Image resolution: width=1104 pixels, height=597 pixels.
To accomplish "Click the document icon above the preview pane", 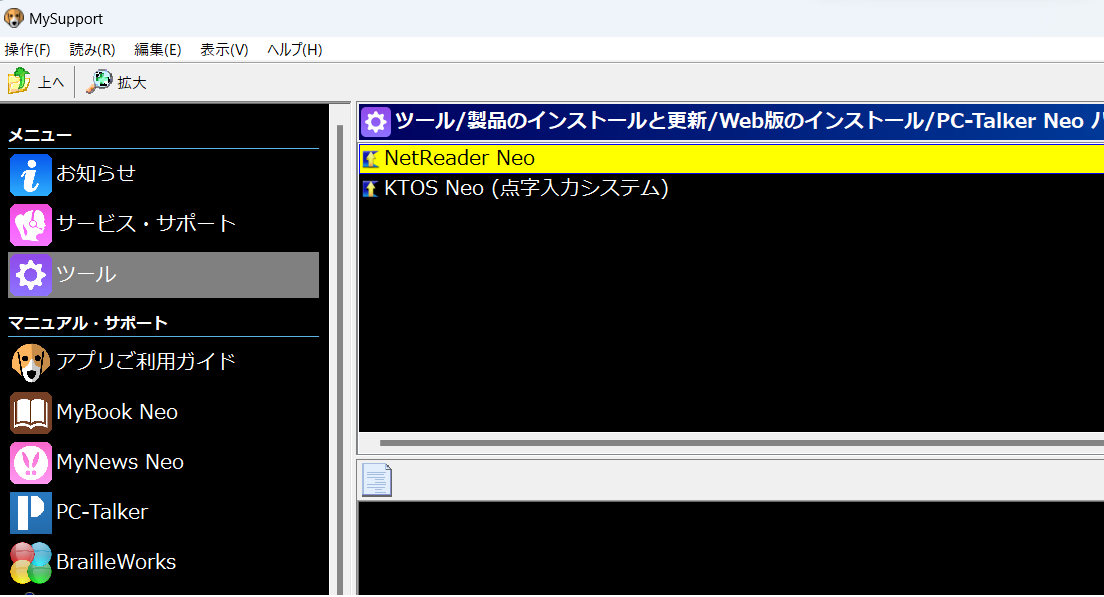I will [378, 480].
